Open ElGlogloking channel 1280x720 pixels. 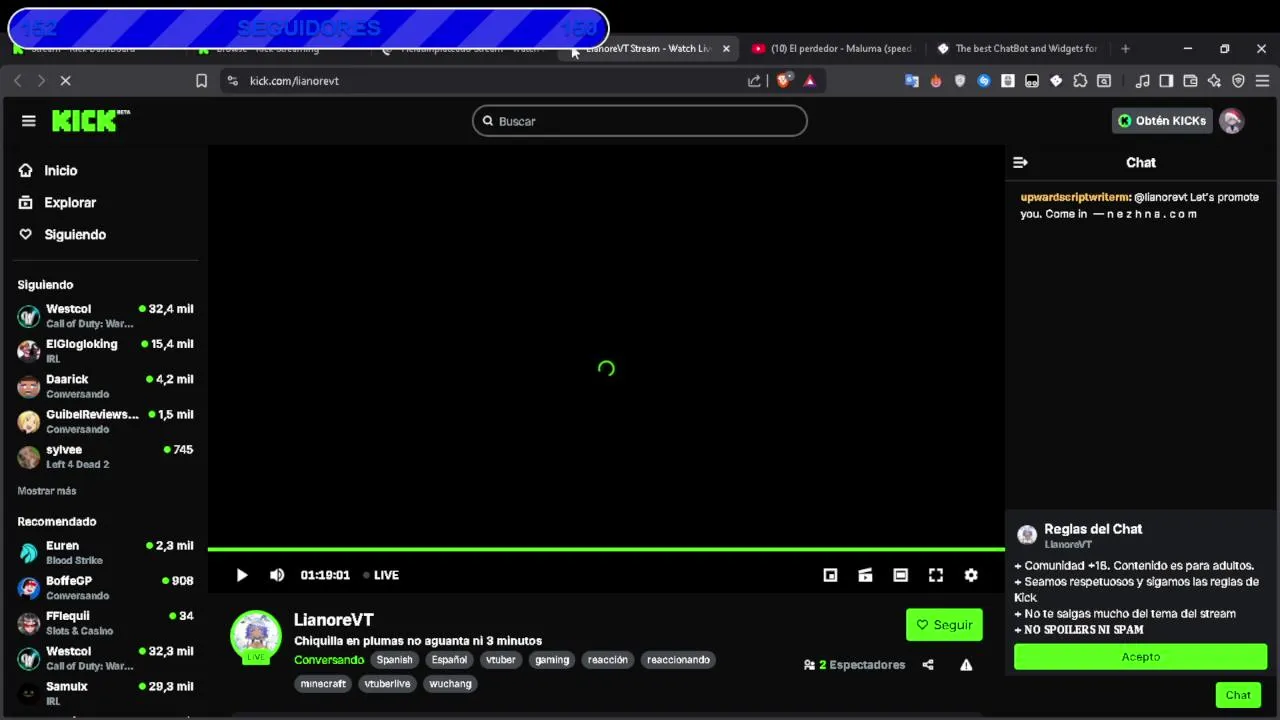[x=105, y=351]
